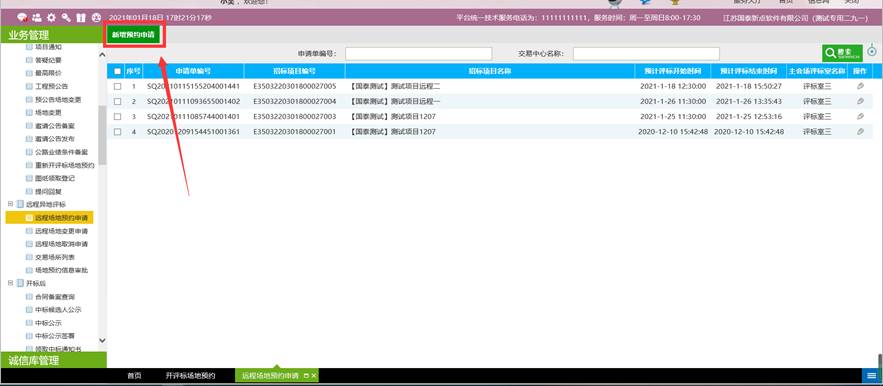Collapse the 远程异地评标 tree node

point(10,204)
